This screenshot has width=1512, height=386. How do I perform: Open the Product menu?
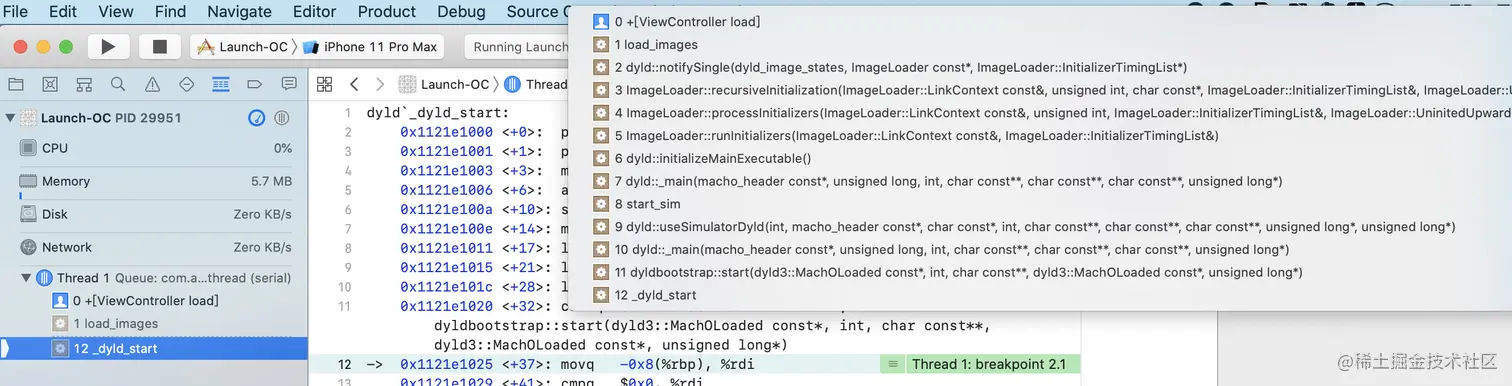click(x=387, y=12)
